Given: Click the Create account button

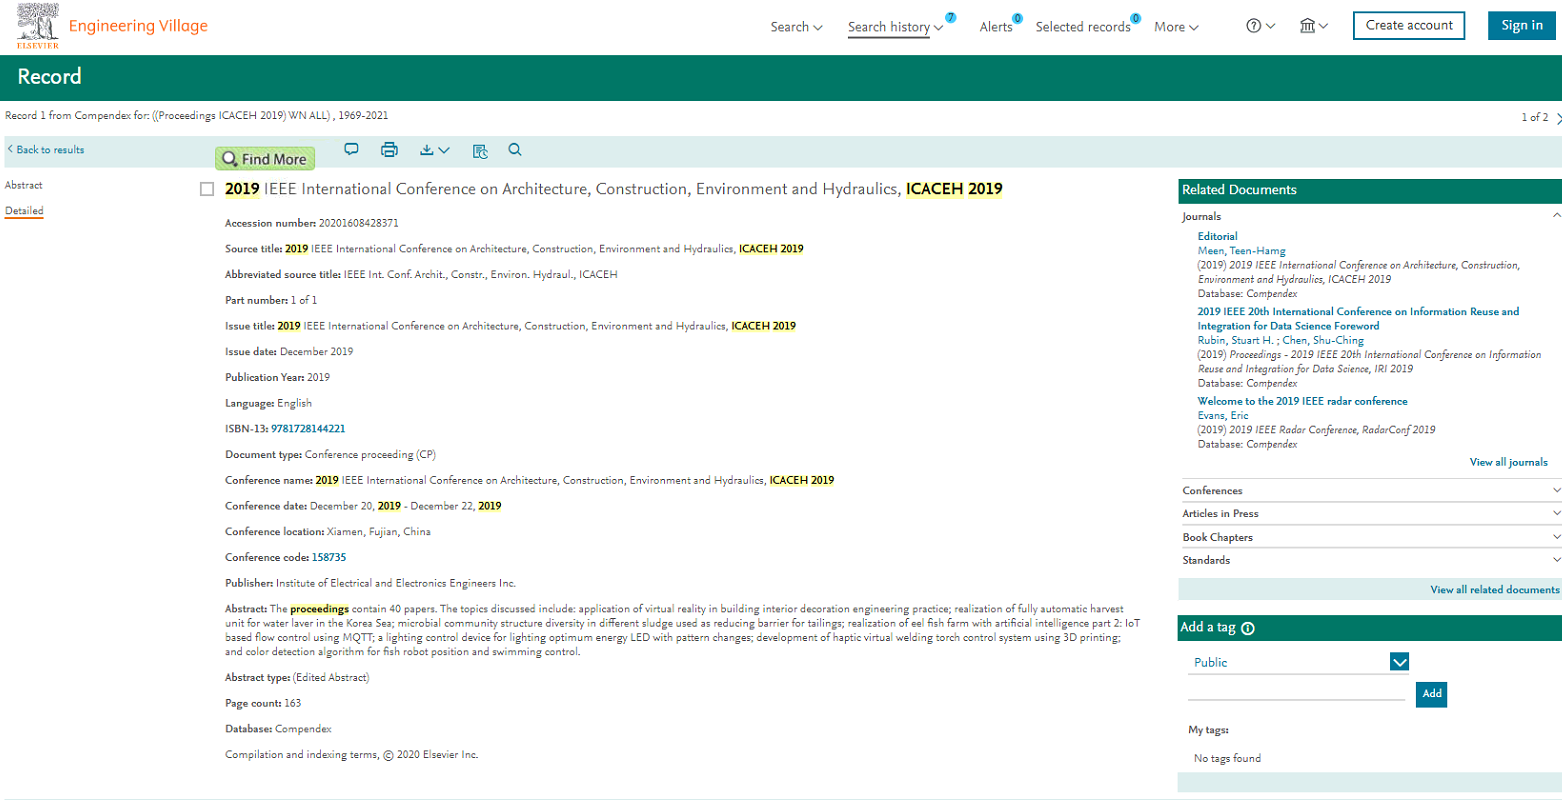Looking at the screenshot, I should click(x=1409, y=26).
